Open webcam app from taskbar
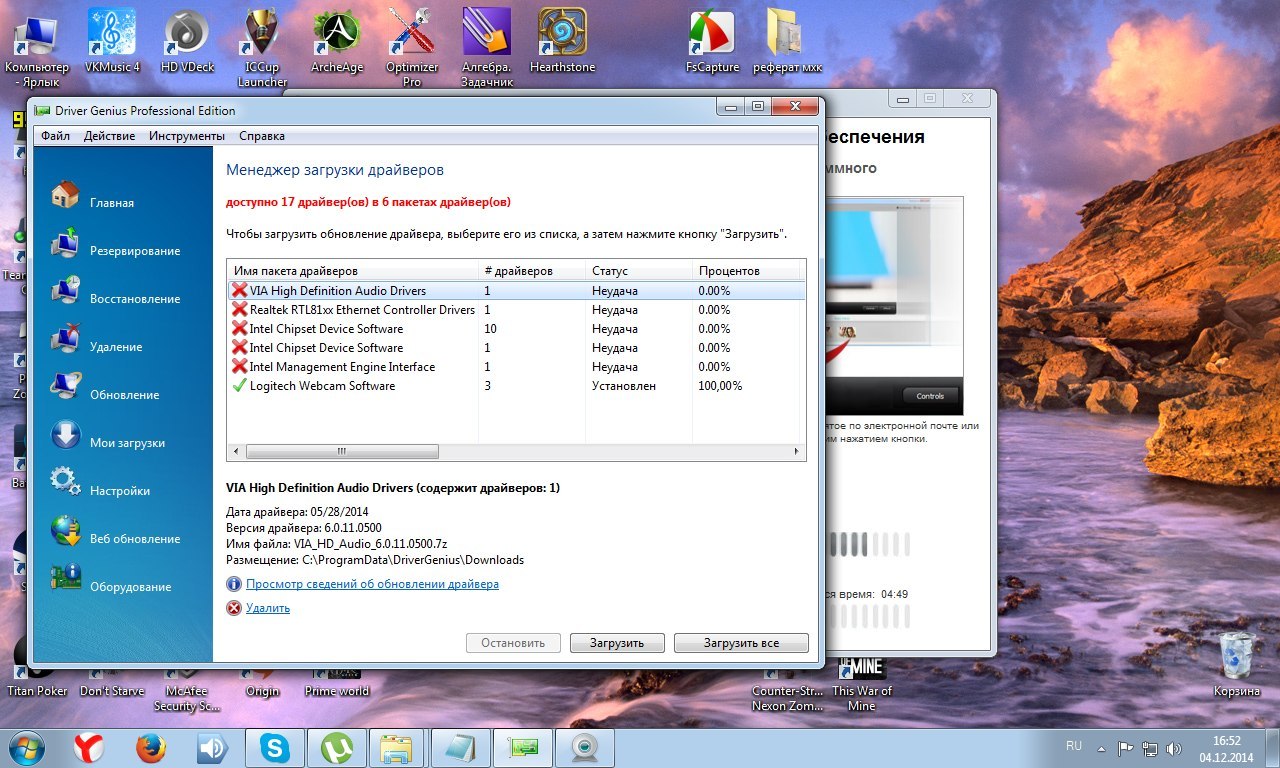Image resolution: width=1280 pixels, height=768 pixels. [584, 748]
